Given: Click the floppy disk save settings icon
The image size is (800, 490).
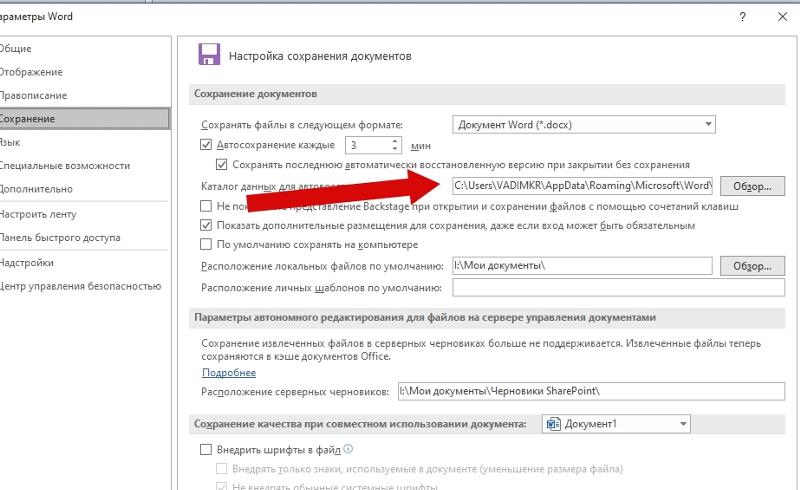Looking at the screenshot, I should coord(209,55).
